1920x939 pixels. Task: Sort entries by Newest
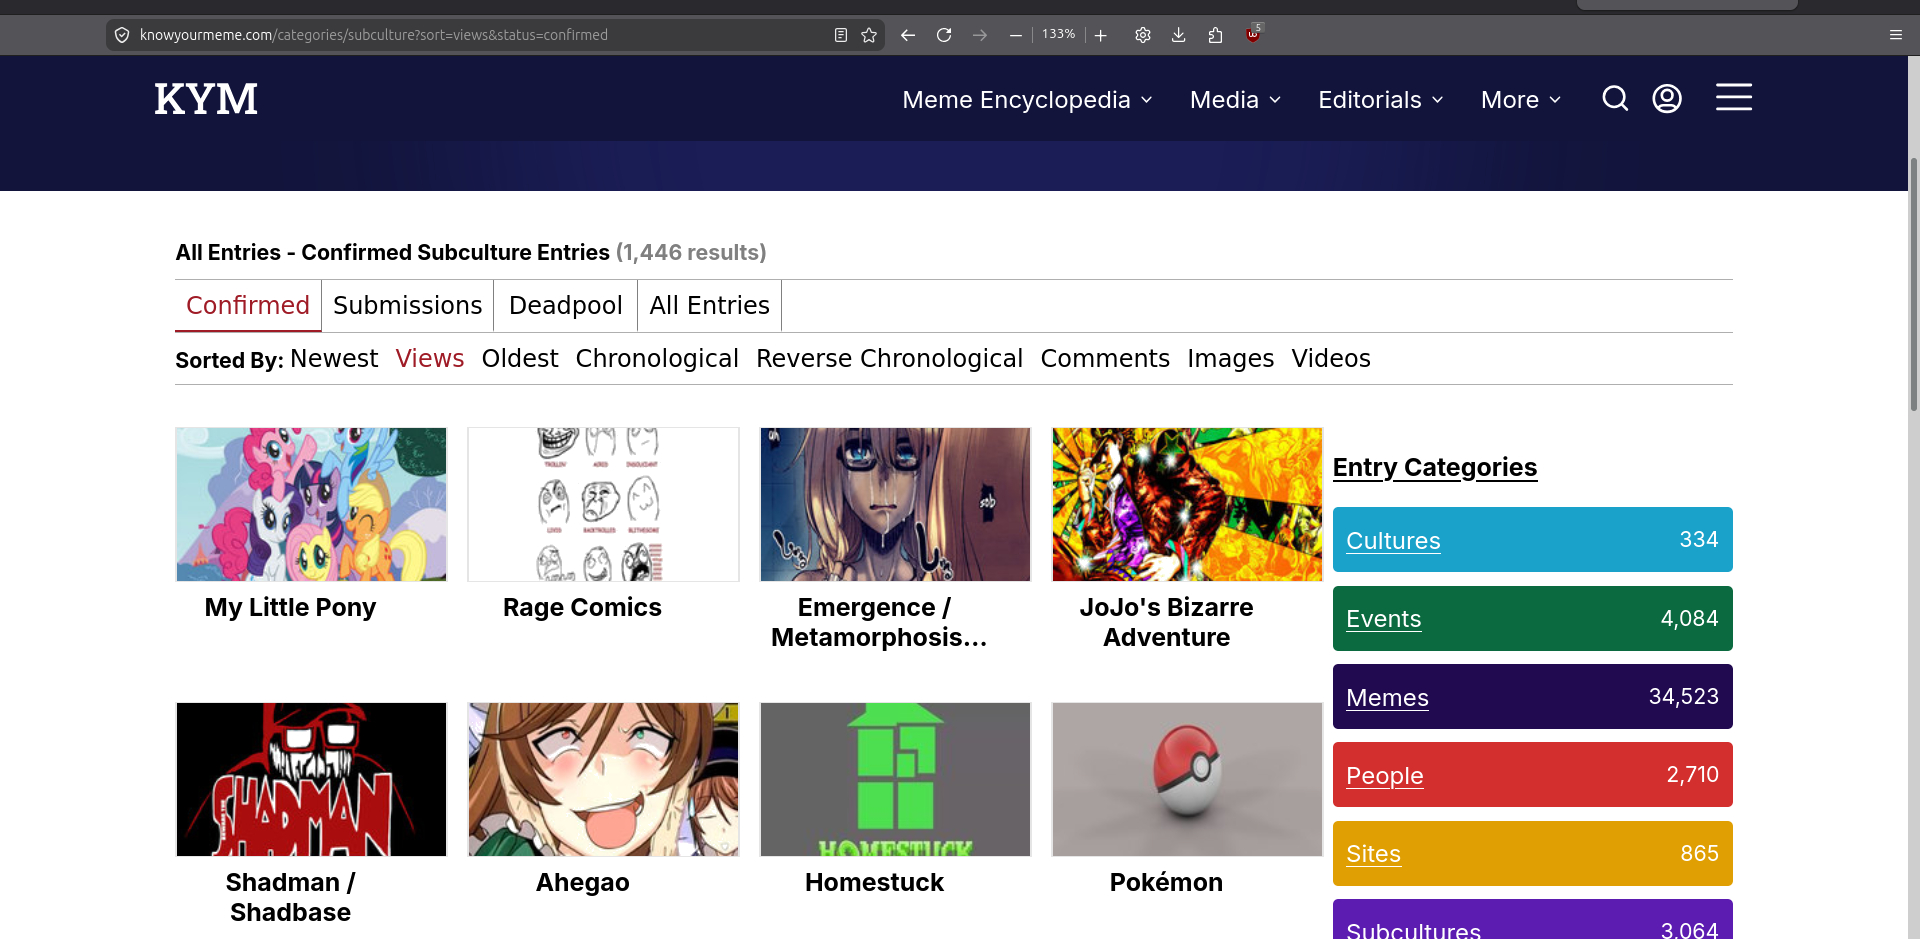pos(334,358)
